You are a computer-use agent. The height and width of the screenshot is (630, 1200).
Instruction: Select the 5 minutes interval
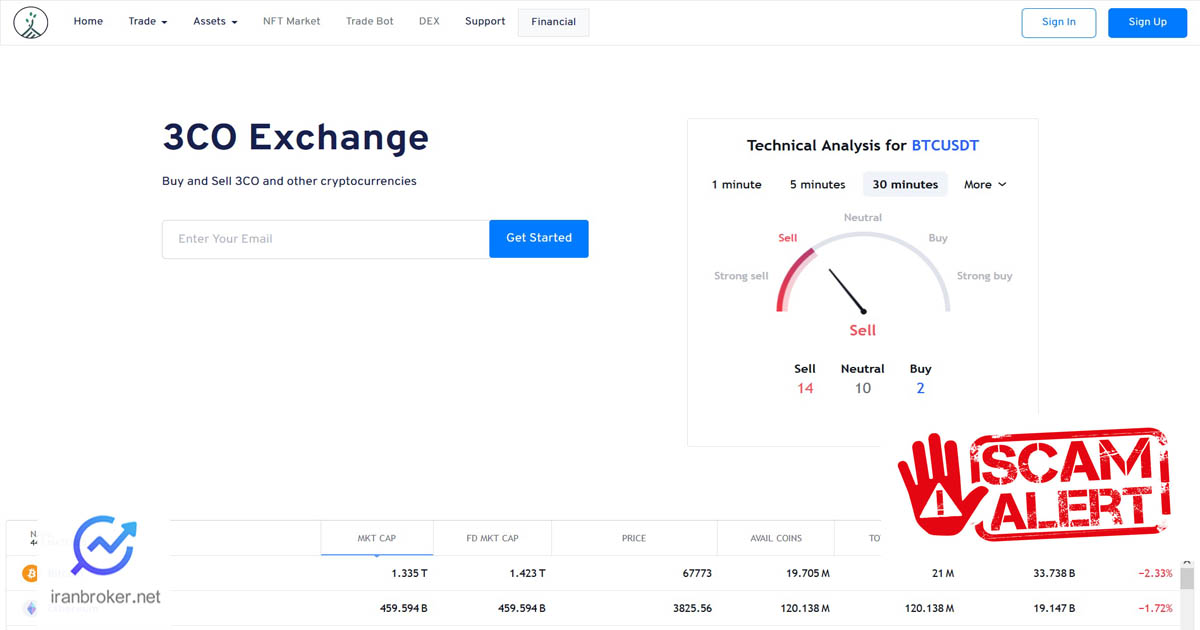pyautogui.click(x=818, y=185)
